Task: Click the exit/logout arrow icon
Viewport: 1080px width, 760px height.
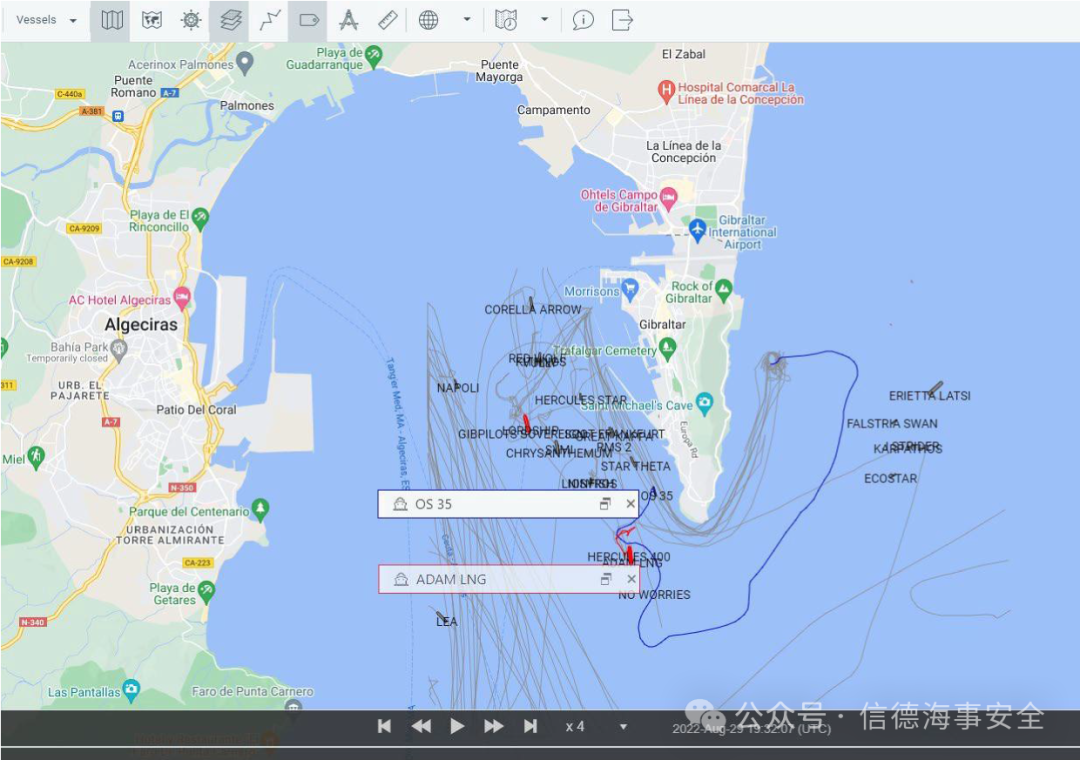Action: point(622,20)
